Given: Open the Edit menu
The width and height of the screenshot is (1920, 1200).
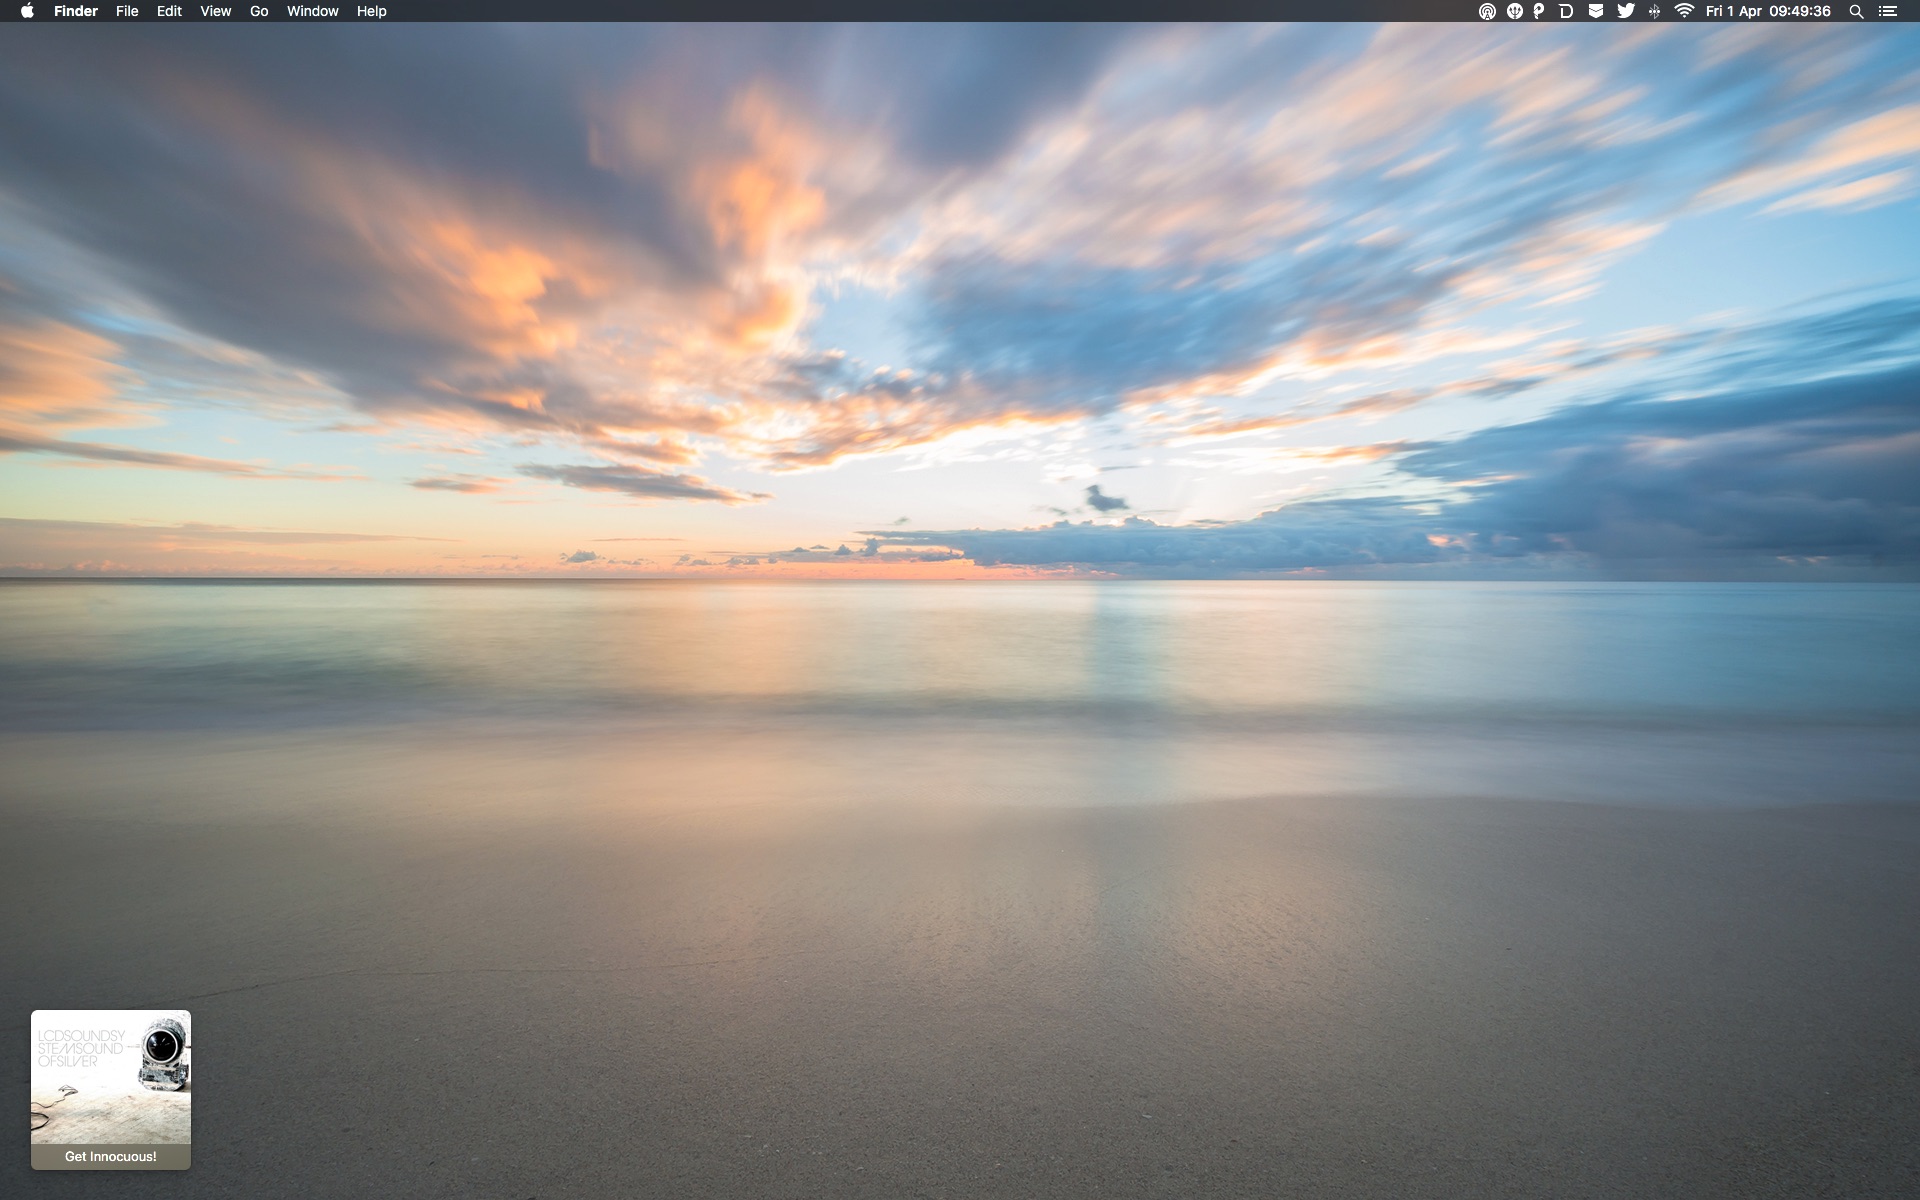Looking at the screenshot, I should pyautogui.click(x=169, y=11).
